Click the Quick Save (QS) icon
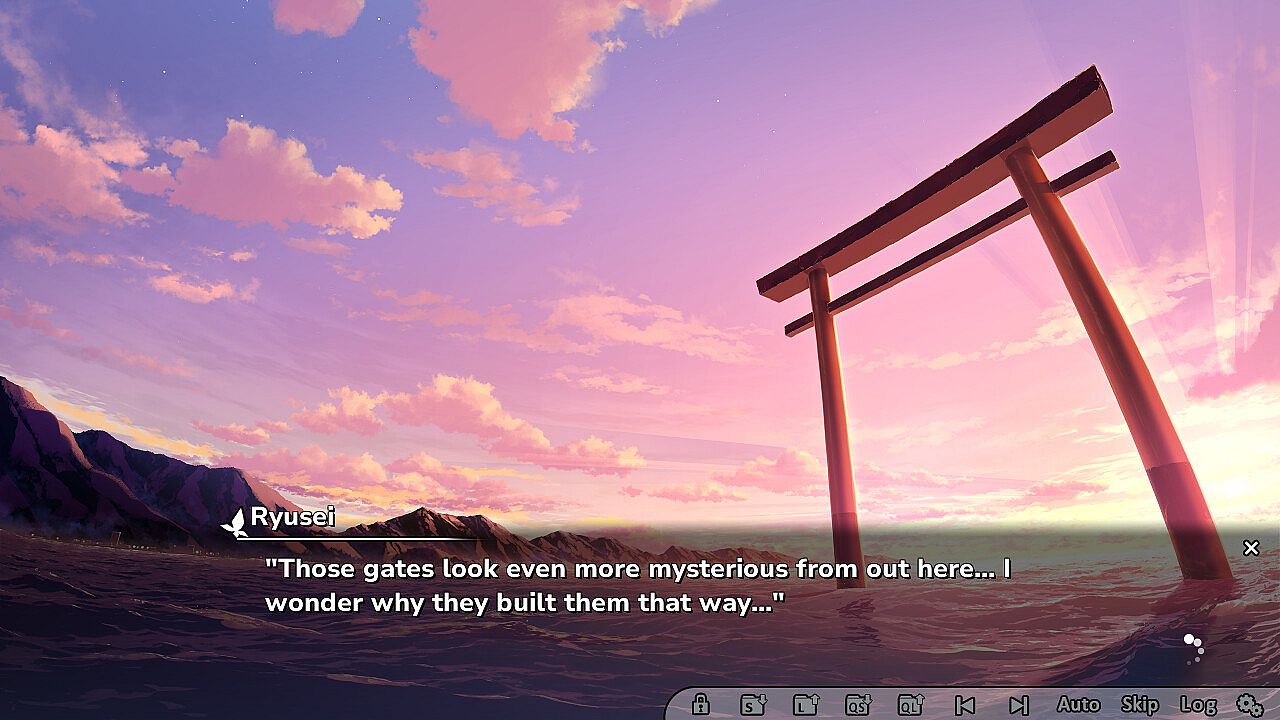 tap(858, 704)
